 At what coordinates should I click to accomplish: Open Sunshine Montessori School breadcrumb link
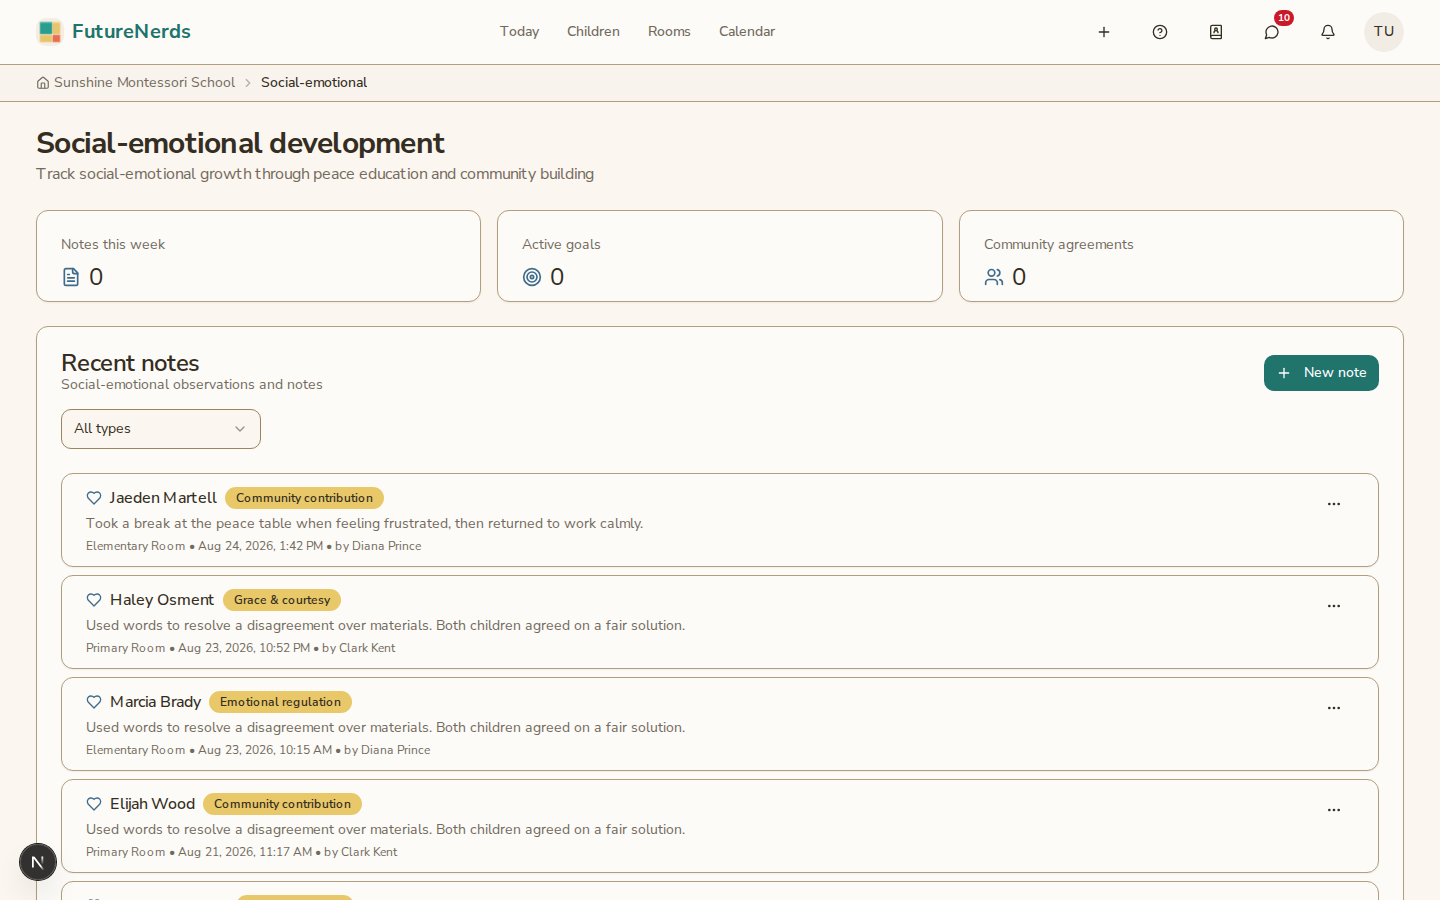pyautogui.click(x=144, y=83)
